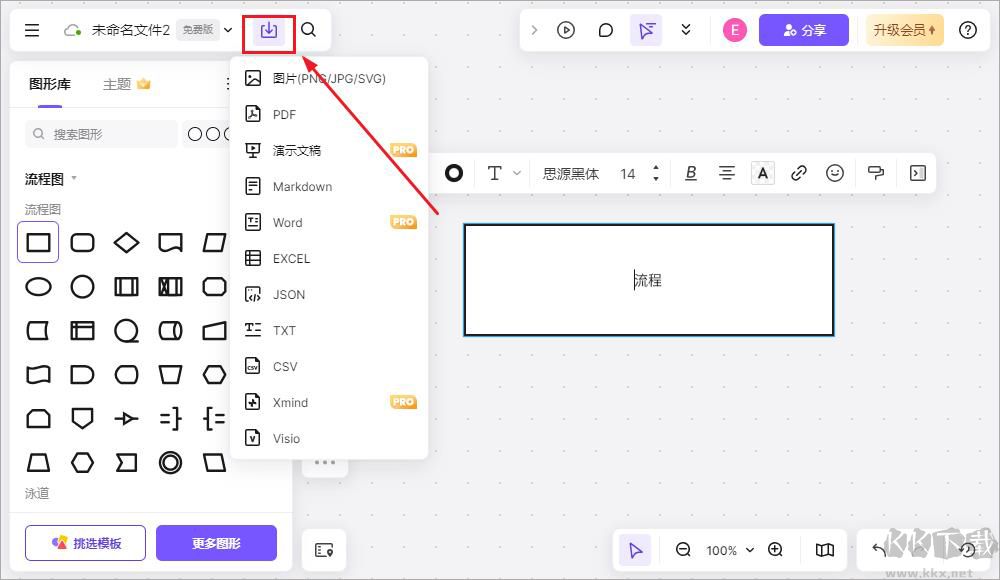Export as Visio
This screenshot has height=580, width=1000.
[x=329, y=439]
